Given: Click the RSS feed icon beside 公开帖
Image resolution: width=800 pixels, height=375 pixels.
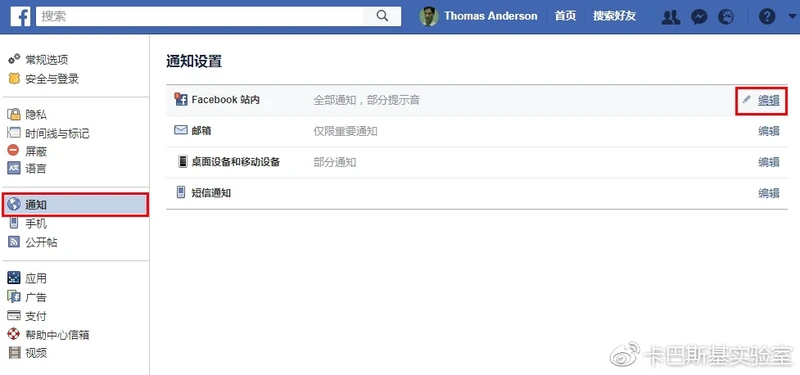Looking at the screenshot, I should (14, 242).
